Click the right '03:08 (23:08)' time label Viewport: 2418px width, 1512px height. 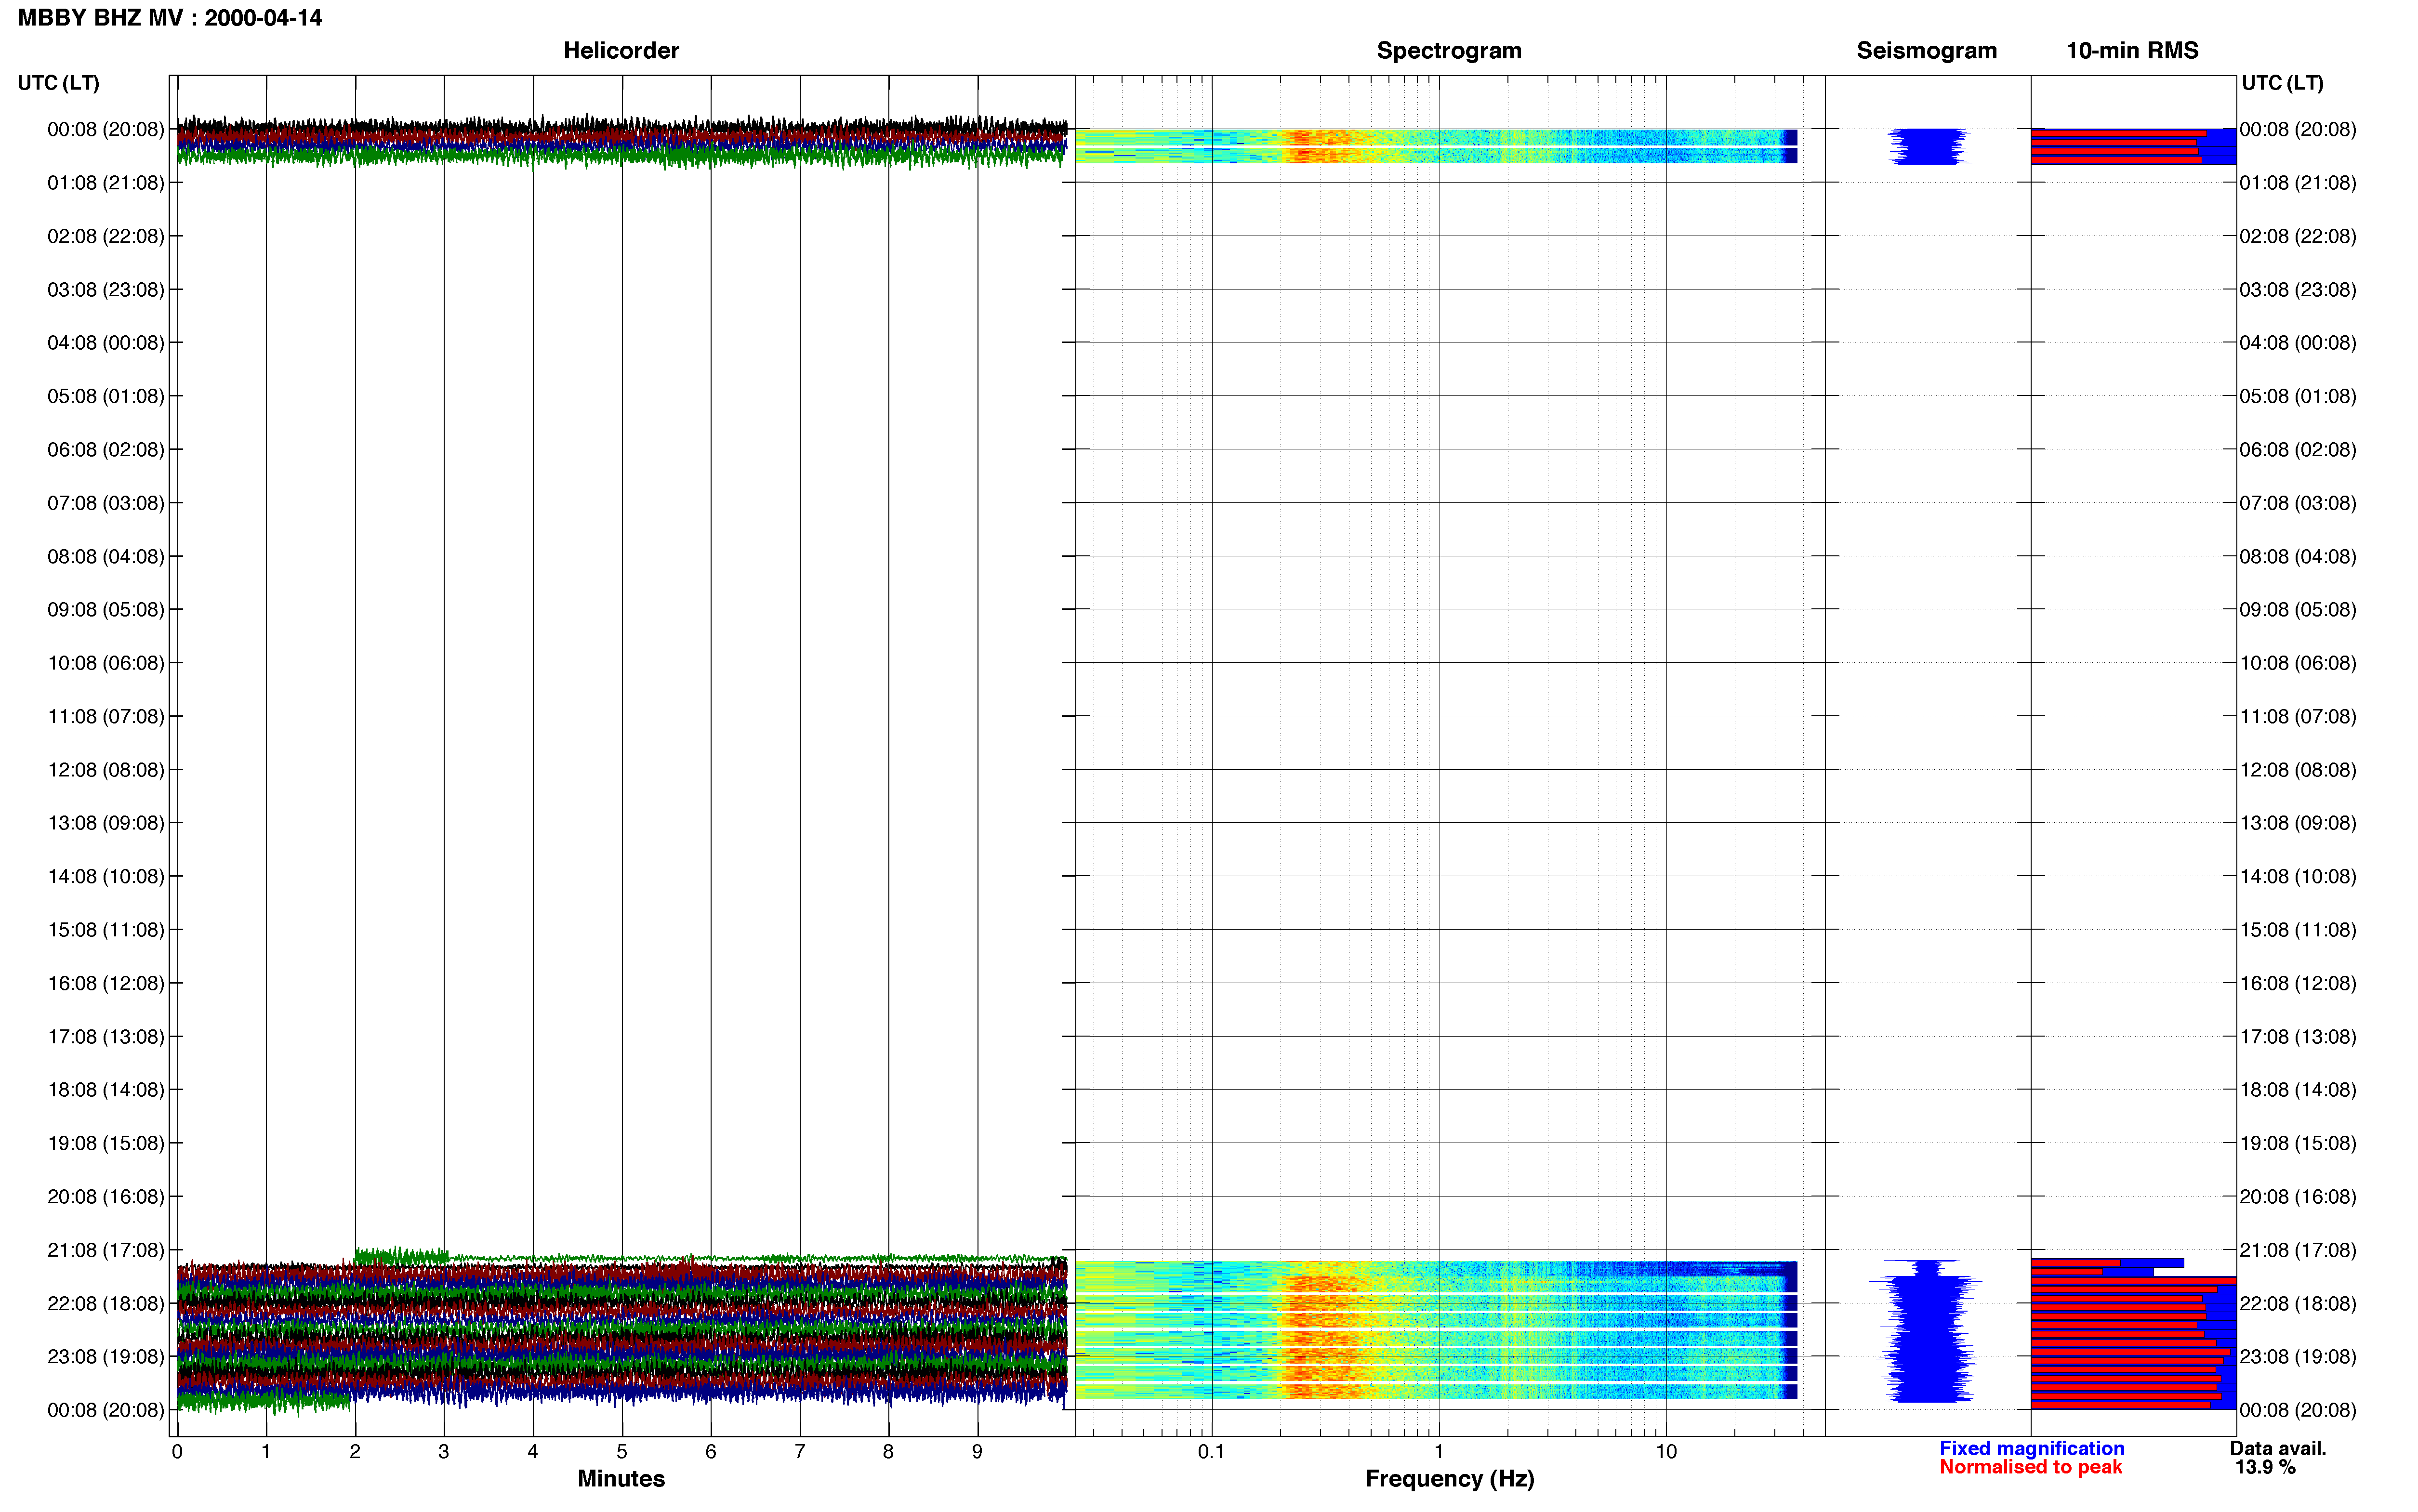2298,290
